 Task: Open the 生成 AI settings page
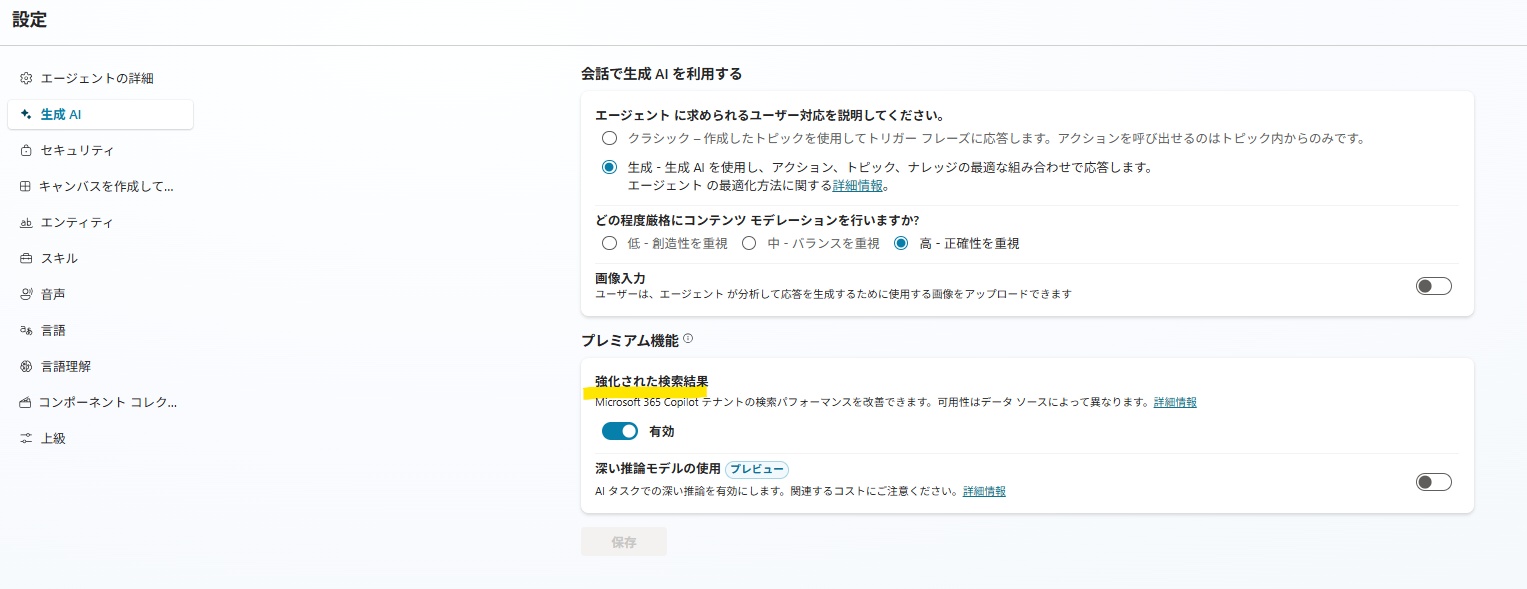tap(100, 114)
